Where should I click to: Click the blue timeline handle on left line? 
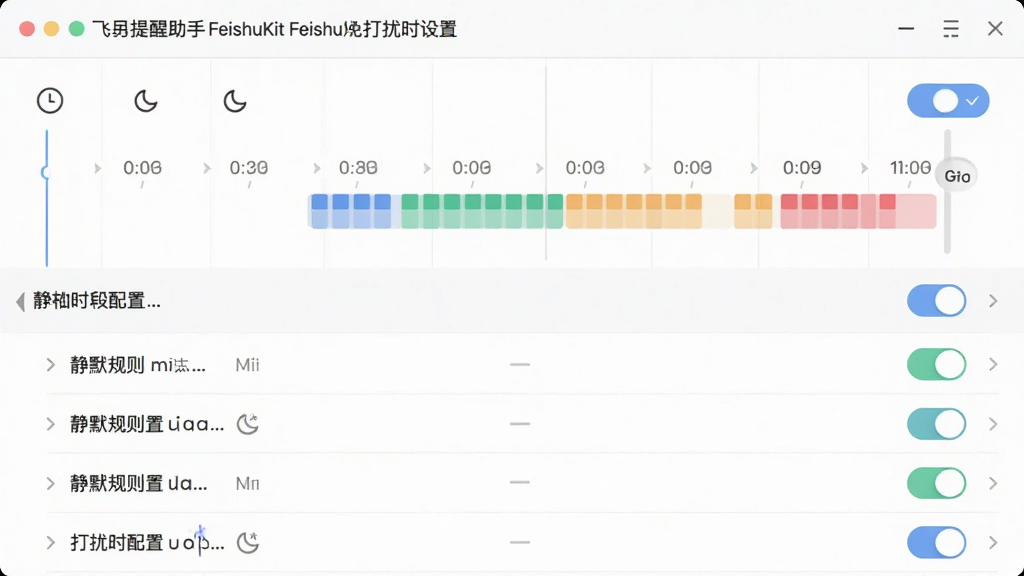point(45,172)
